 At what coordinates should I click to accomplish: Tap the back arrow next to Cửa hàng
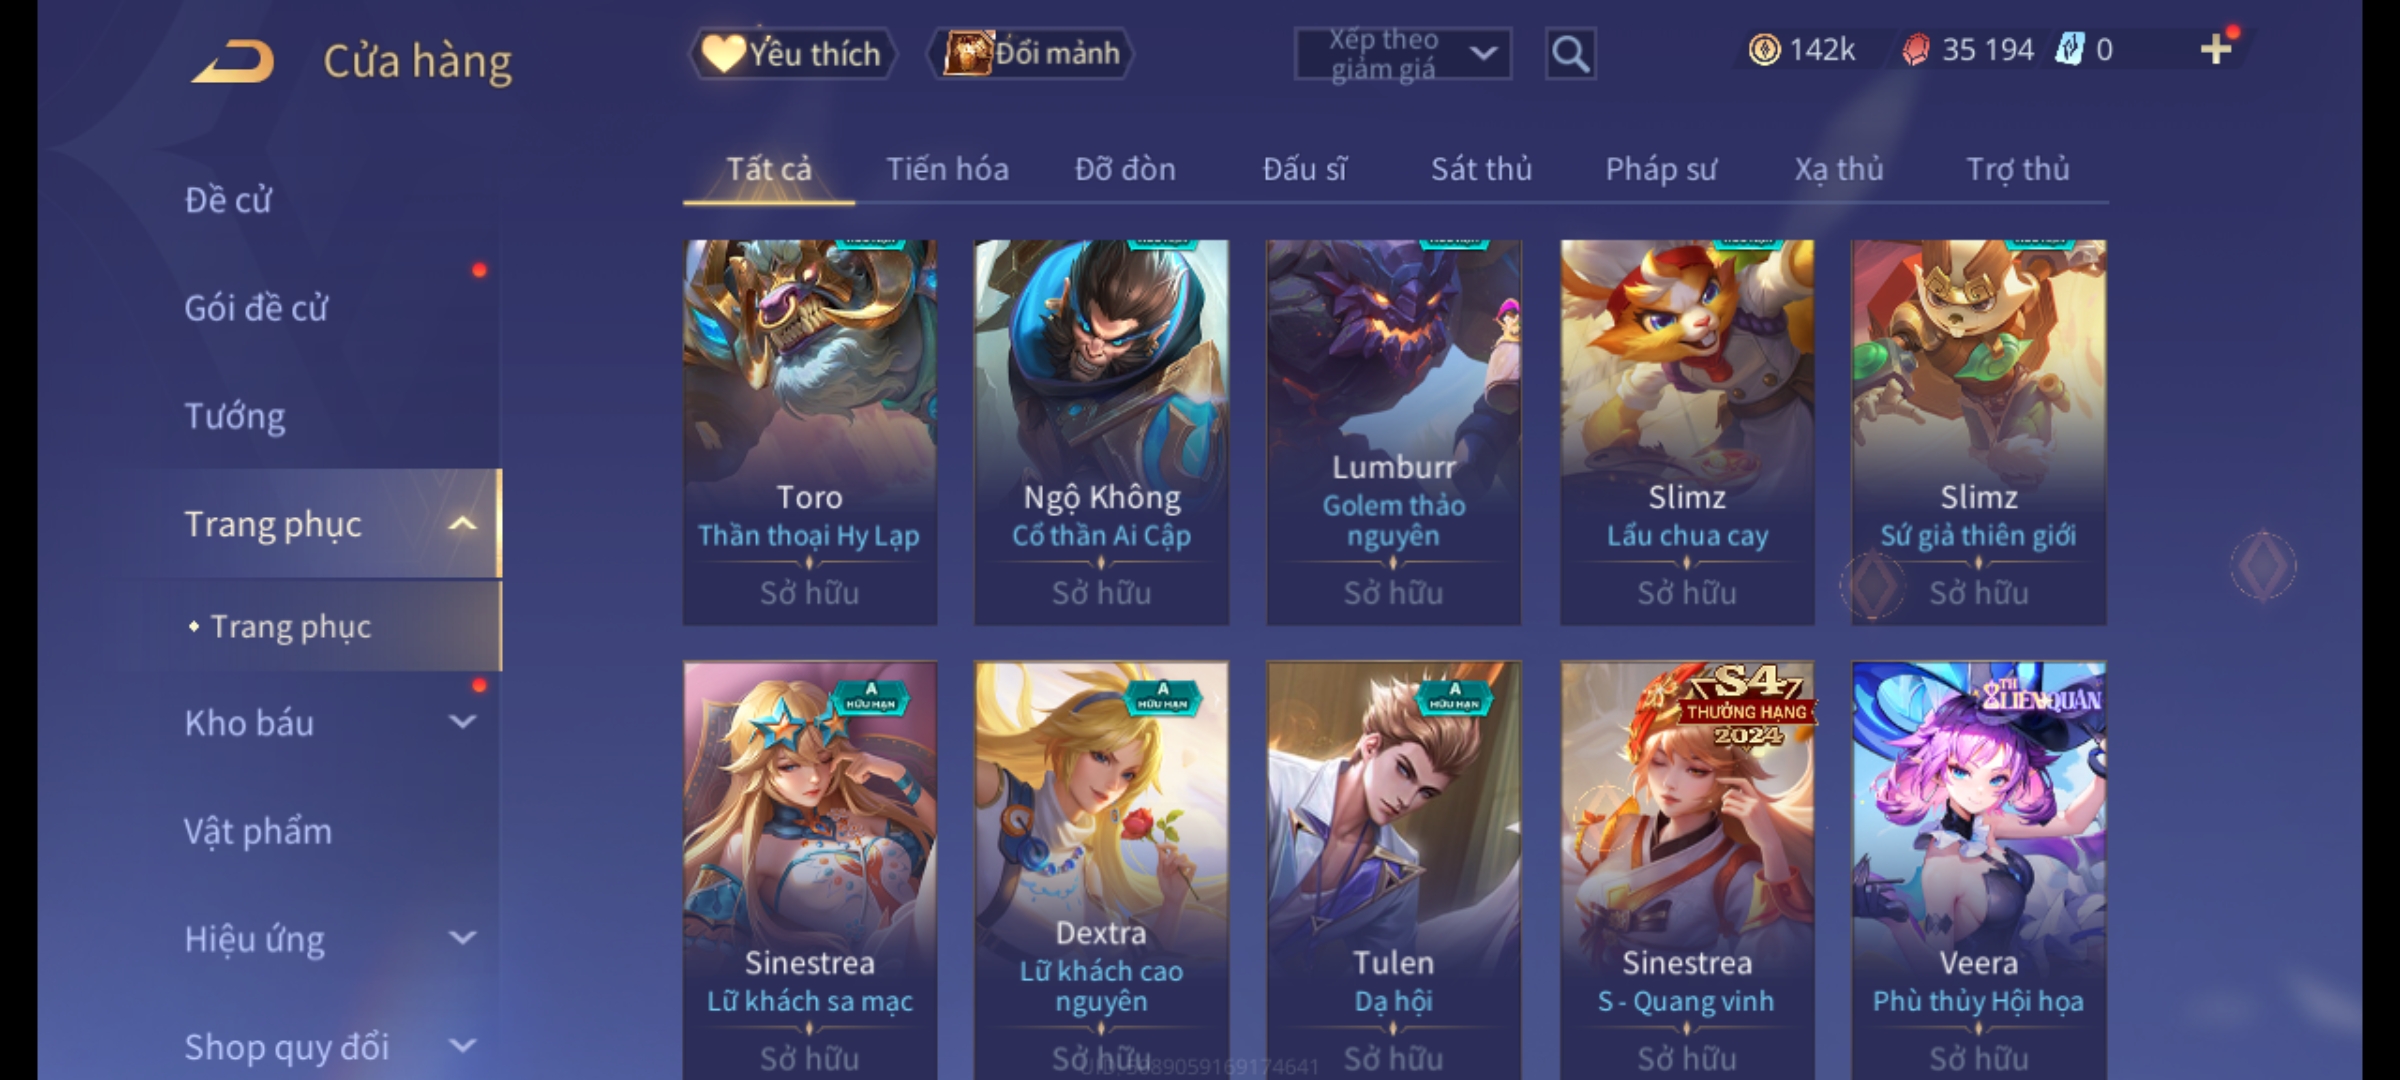233,61
